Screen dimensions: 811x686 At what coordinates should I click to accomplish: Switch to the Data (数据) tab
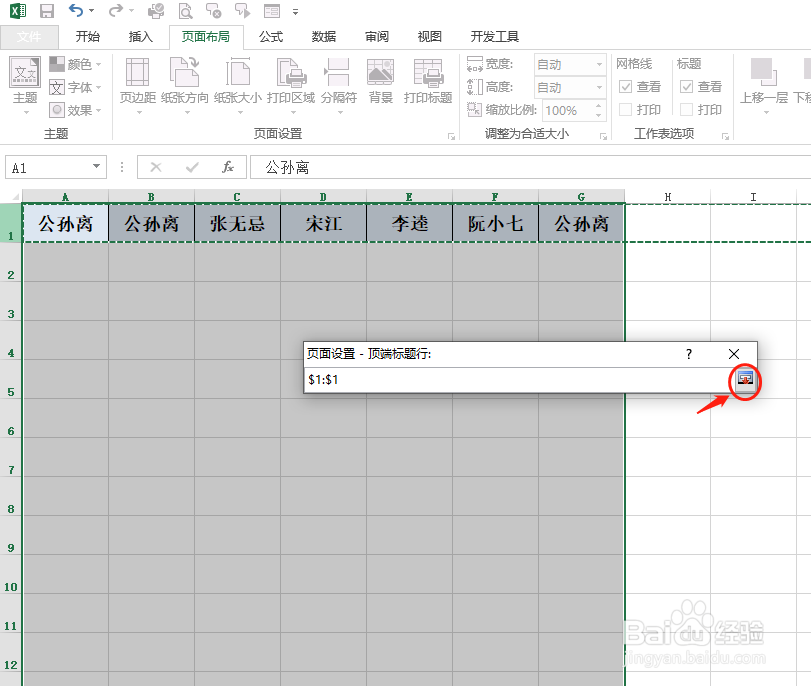pos(324,37)
